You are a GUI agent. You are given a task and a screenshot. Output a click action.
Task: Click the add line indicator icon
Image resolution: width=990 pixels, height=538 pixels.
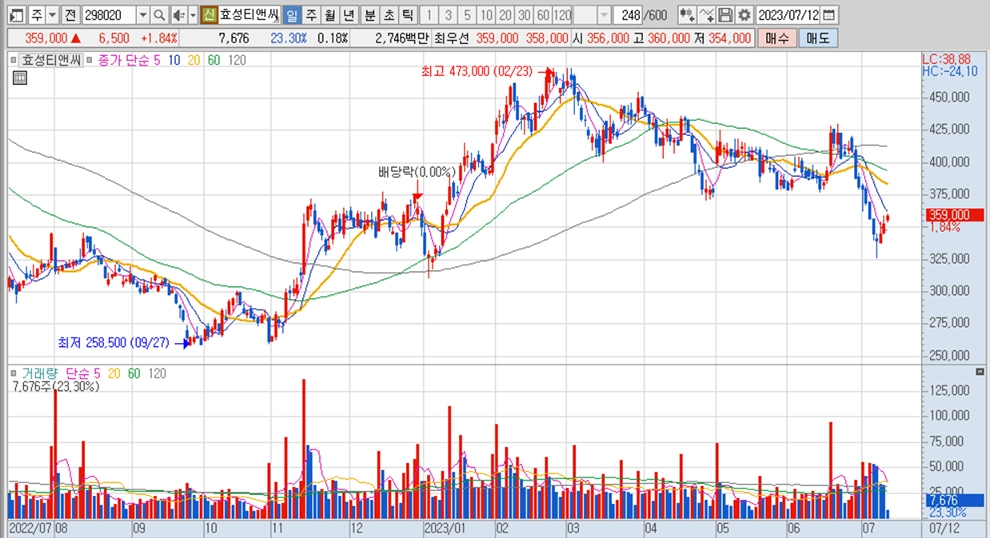click(706, 15)
